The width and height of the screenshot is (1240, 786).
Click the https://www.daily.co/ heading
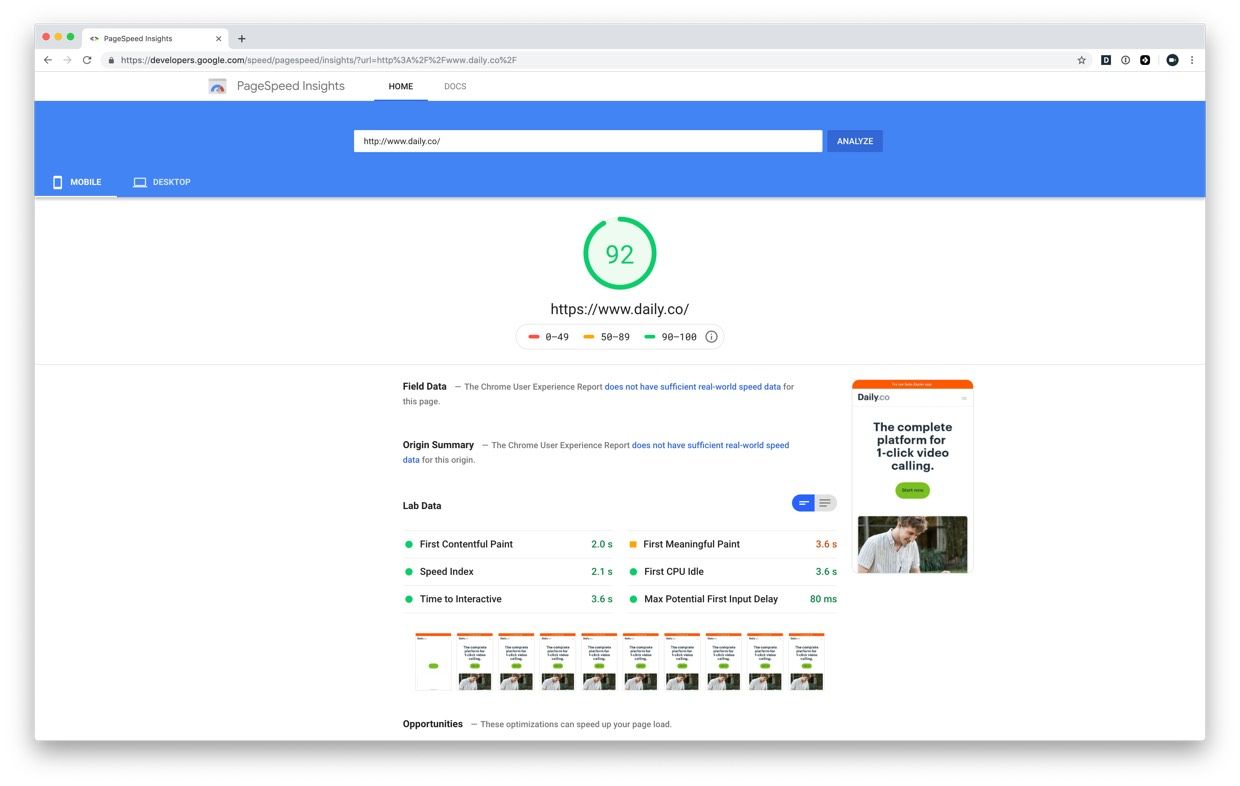620,309
